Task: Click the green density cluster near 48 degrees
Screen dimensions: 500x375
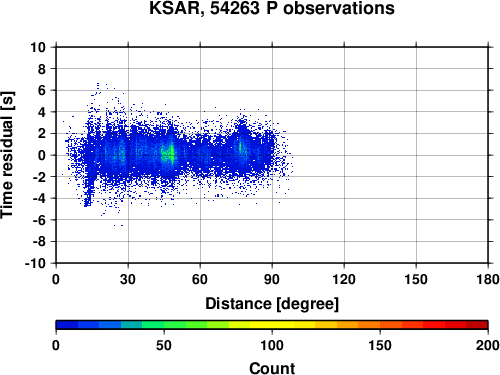Action: tap(171, 154)
